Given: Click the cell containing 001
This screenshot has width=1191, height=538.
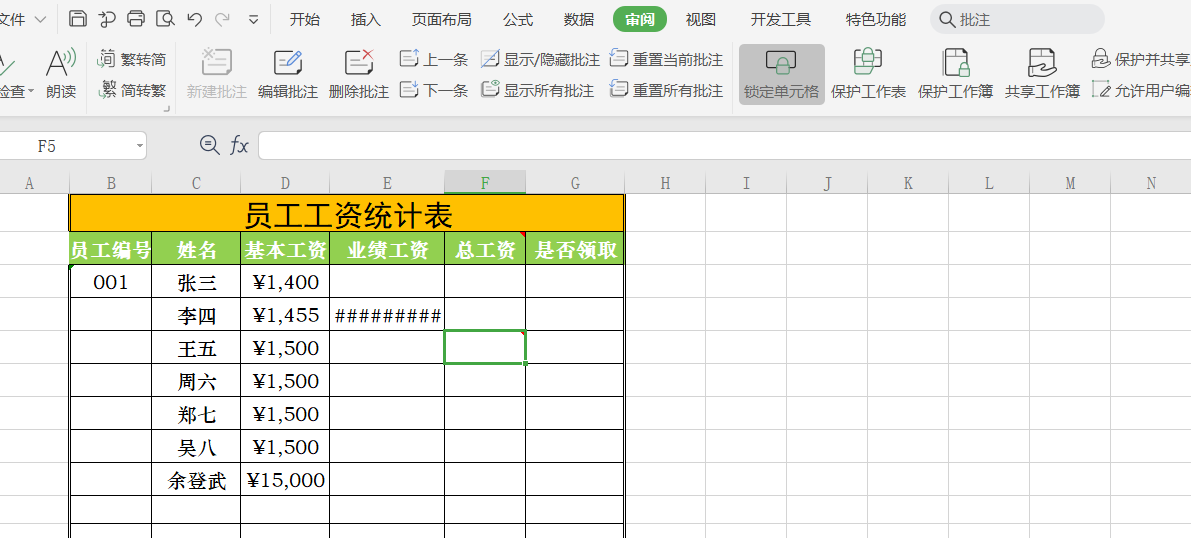Looking at the screenshot, I should point(111,282).
